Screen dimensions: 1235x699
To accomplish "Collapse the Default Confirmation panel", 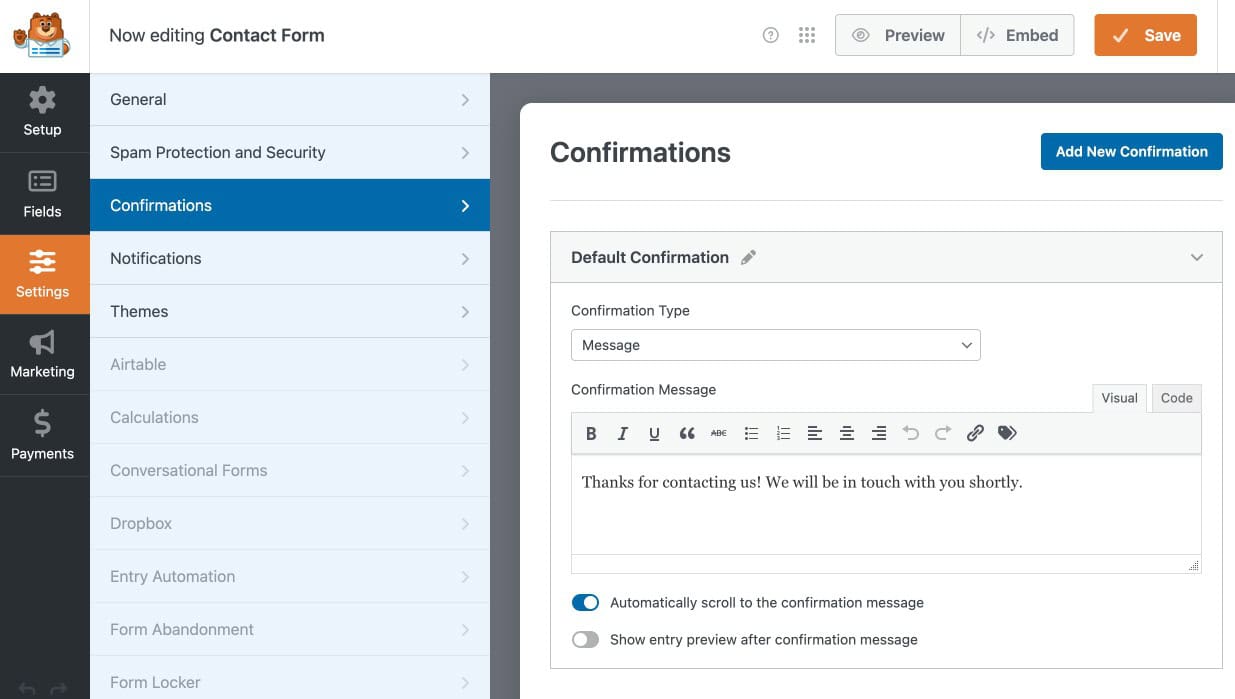I will point(1197,257).
